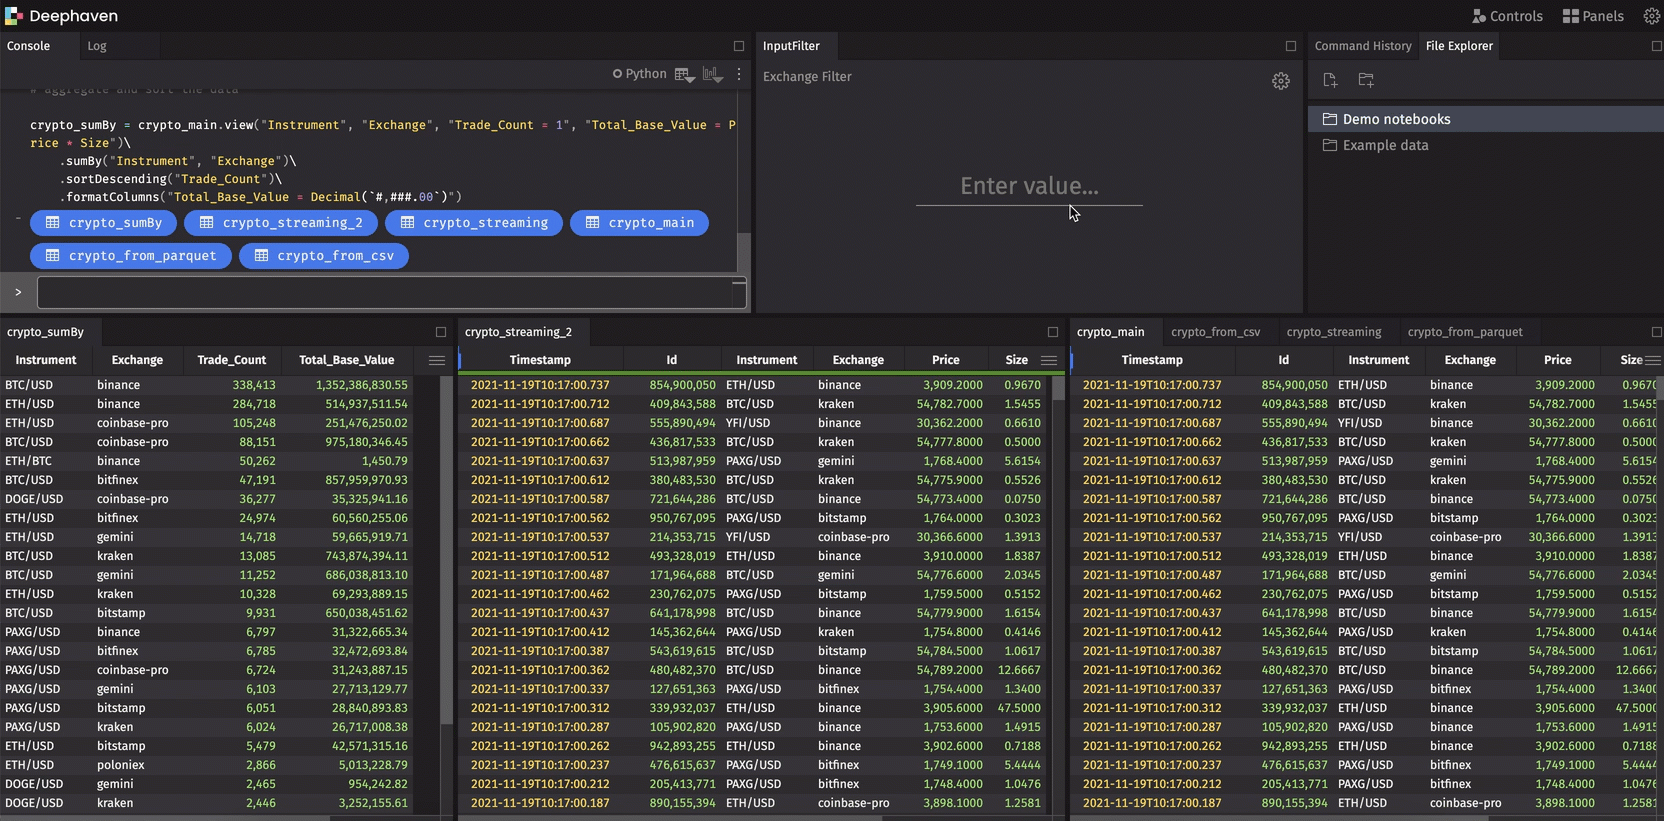
Task: Open Exchange Filter settings gear
Action: click(x=1280, y=81)
